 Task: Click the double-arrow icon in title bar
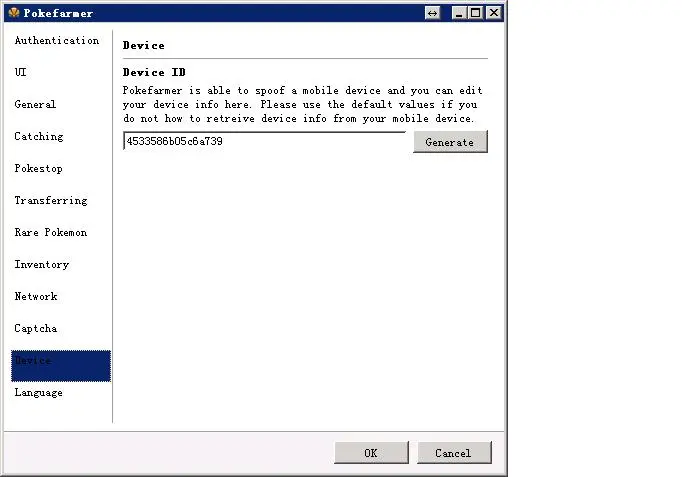[432, 13]
